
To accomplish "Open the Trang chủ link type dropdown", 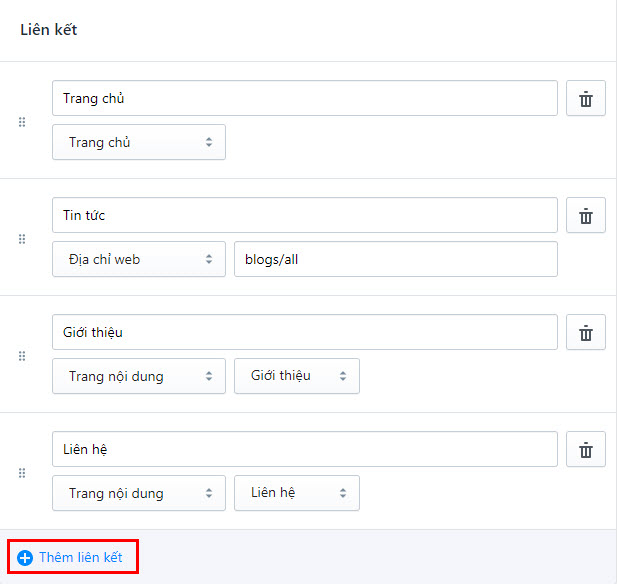I will click(x=139, y=142).
